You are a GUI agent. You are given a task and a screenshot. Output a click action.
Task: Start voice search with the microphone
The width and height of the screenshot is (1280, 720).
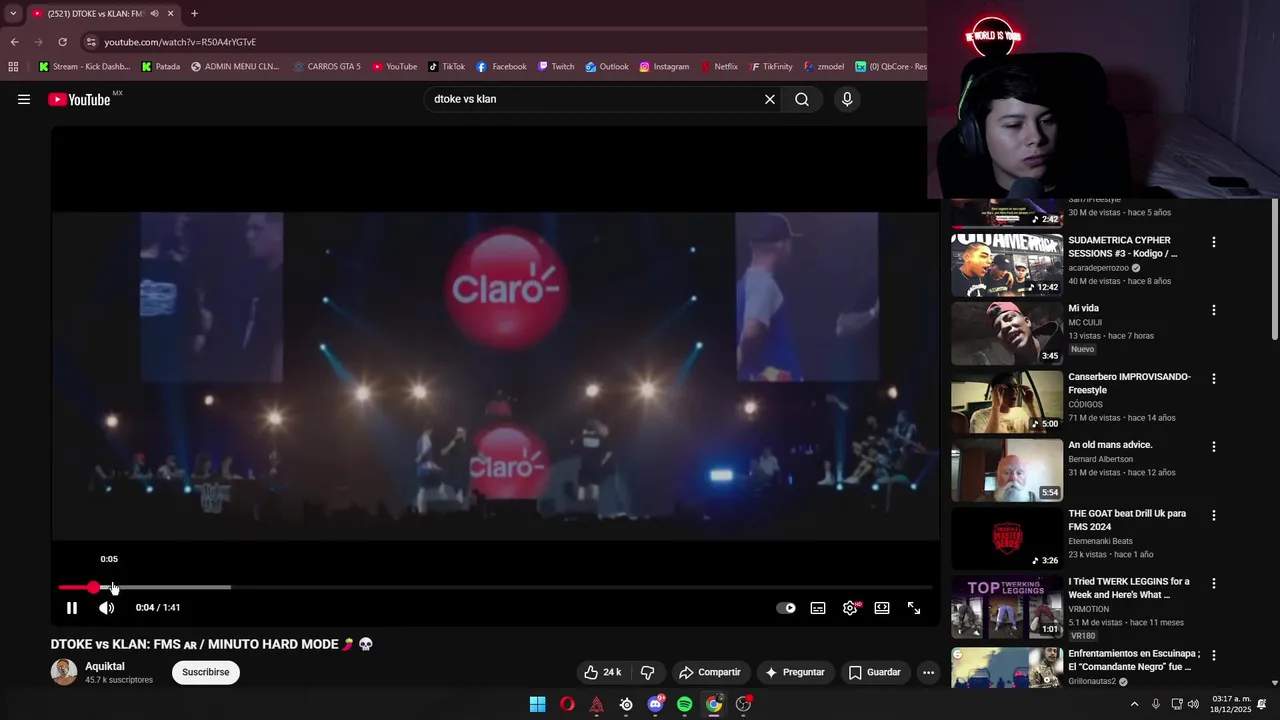[x=847, y=99]
